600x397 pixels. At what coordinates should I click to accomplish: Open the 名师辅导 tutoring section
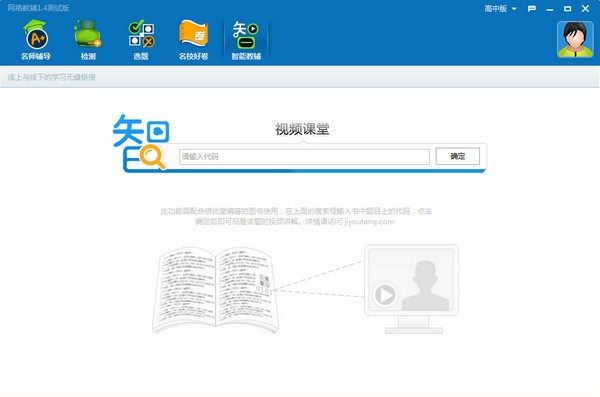pos(36,40)
